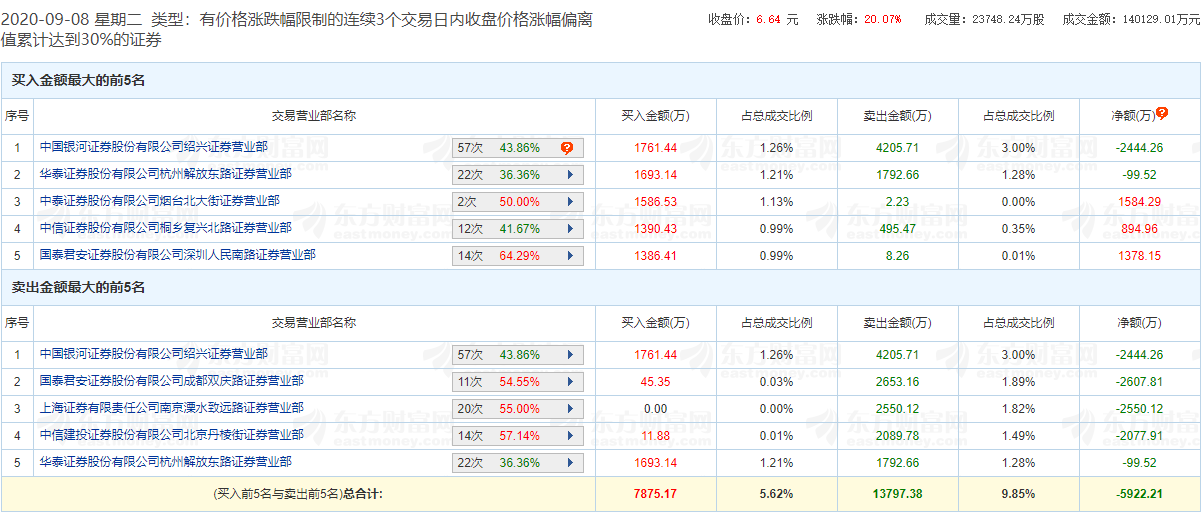The width and height of the screenshot is (1202, 517).
Task: Click the sell amount 495.47
Action: (897, 229)
